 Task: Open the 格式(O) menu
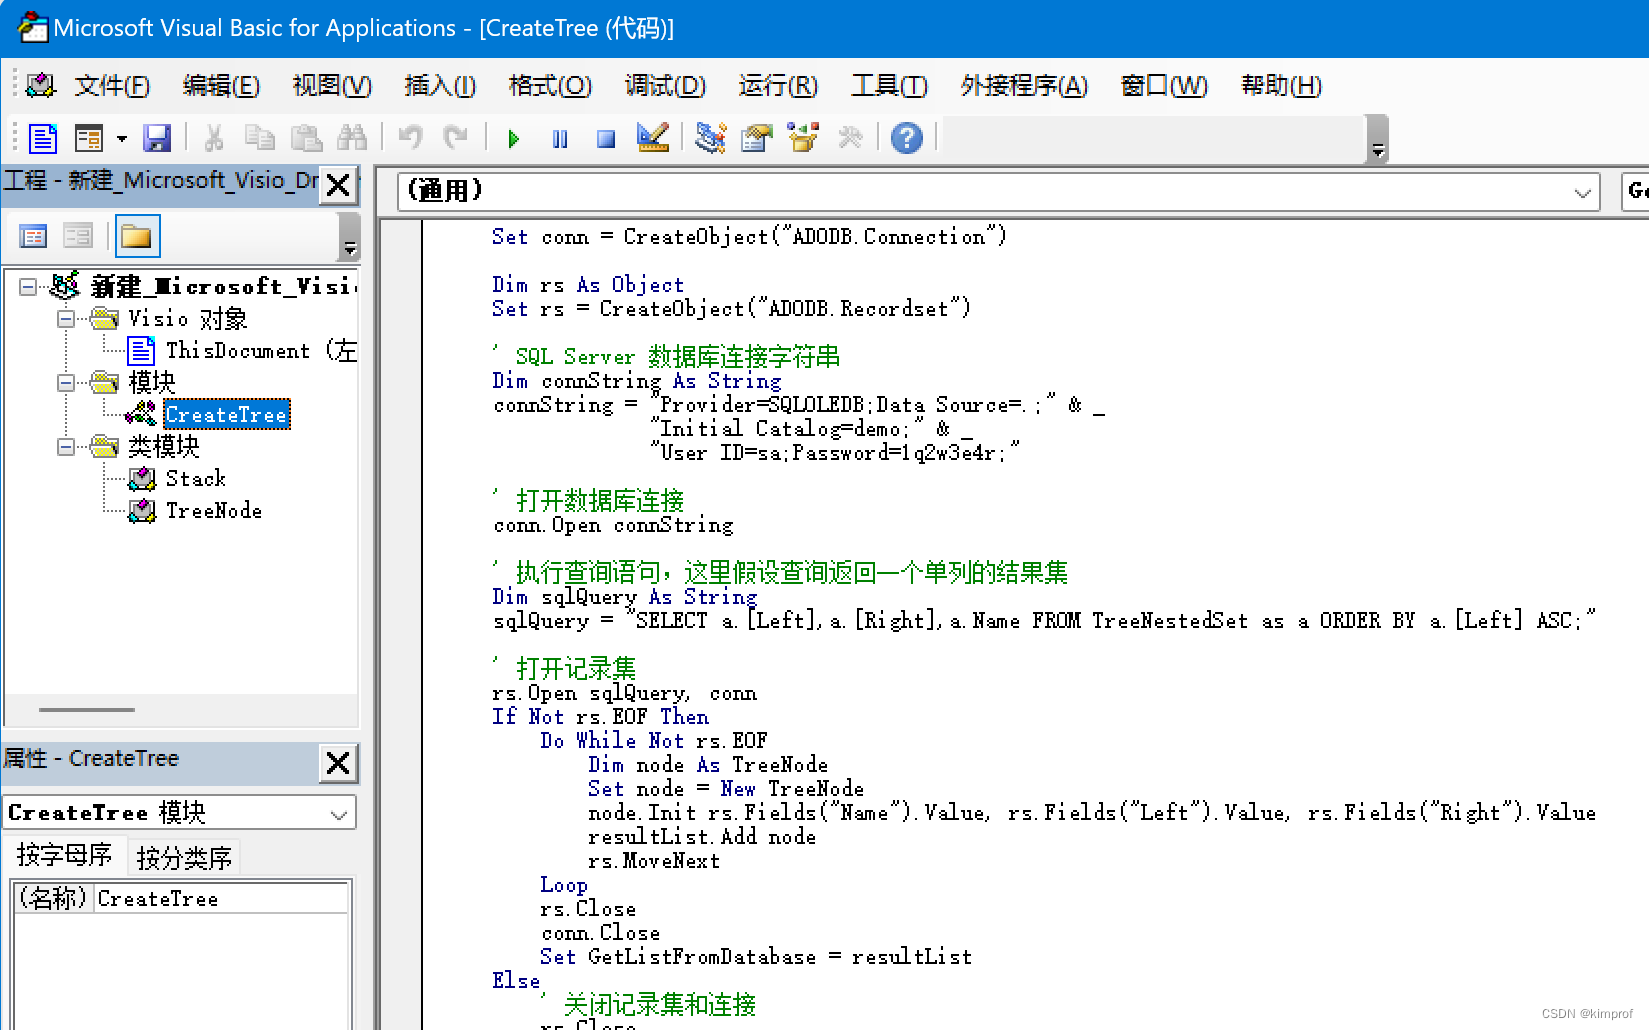click(550, 86)
